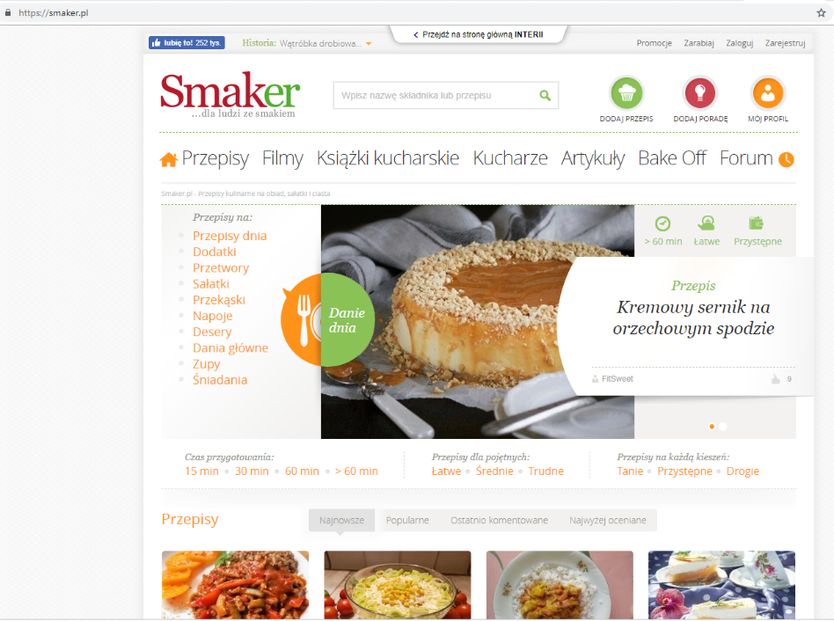834x621 pixels.
Task: Open the Najwyżej oceniane tab
Action: pyautogui.click(x=607, y=520)
